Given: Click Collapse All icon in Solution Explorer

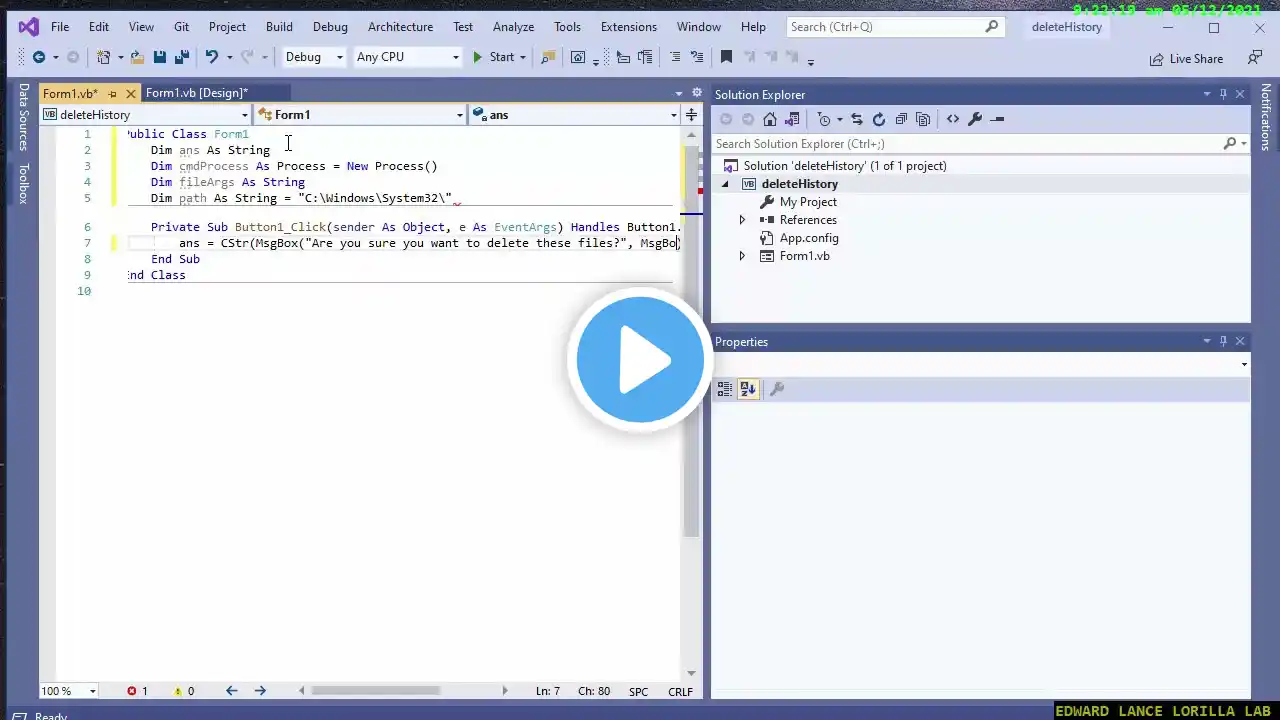Looking at the screenshot, I should click(901, 119).
